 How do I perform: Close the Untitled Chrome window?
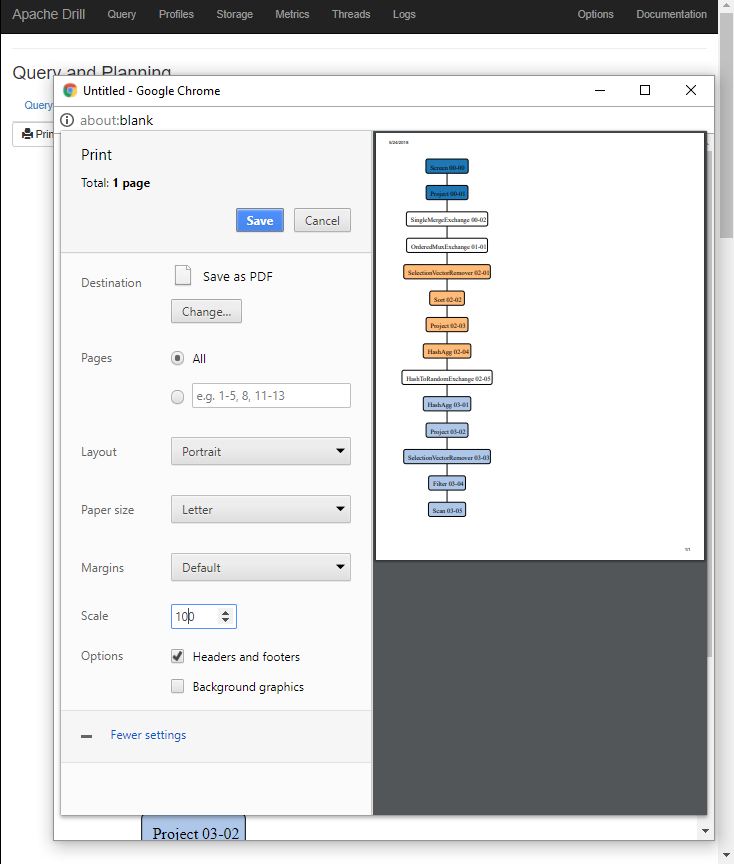pos(690,90)
